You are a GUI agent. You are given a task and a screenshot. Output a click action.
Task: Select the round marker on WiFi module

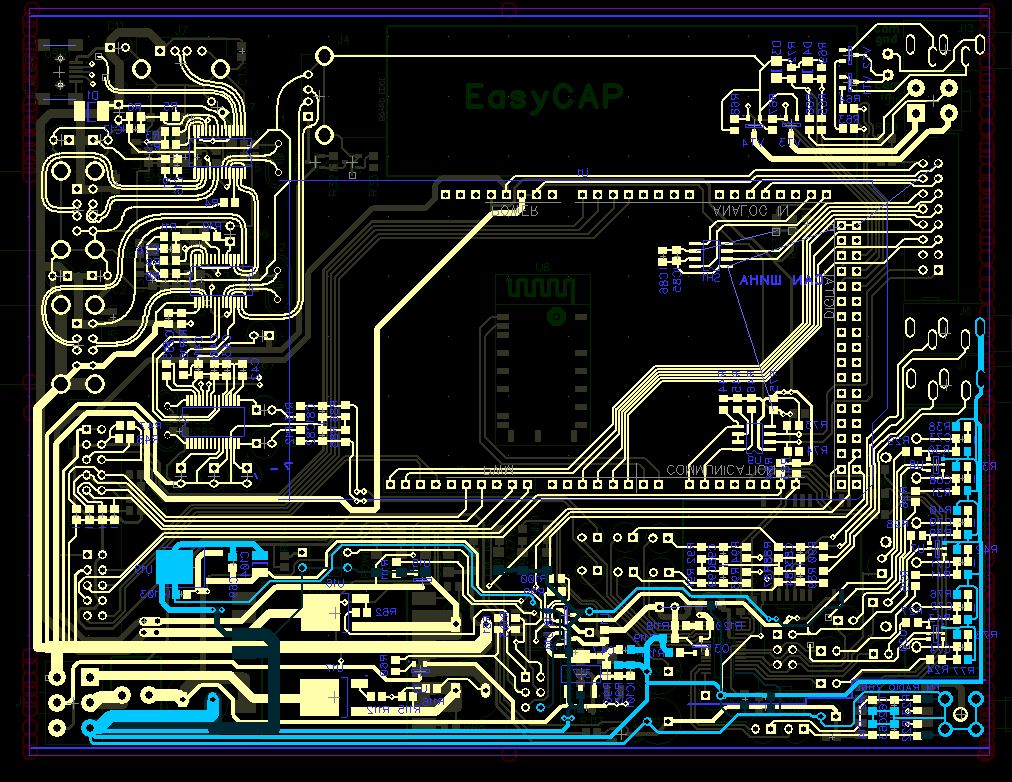click(553, 317)
